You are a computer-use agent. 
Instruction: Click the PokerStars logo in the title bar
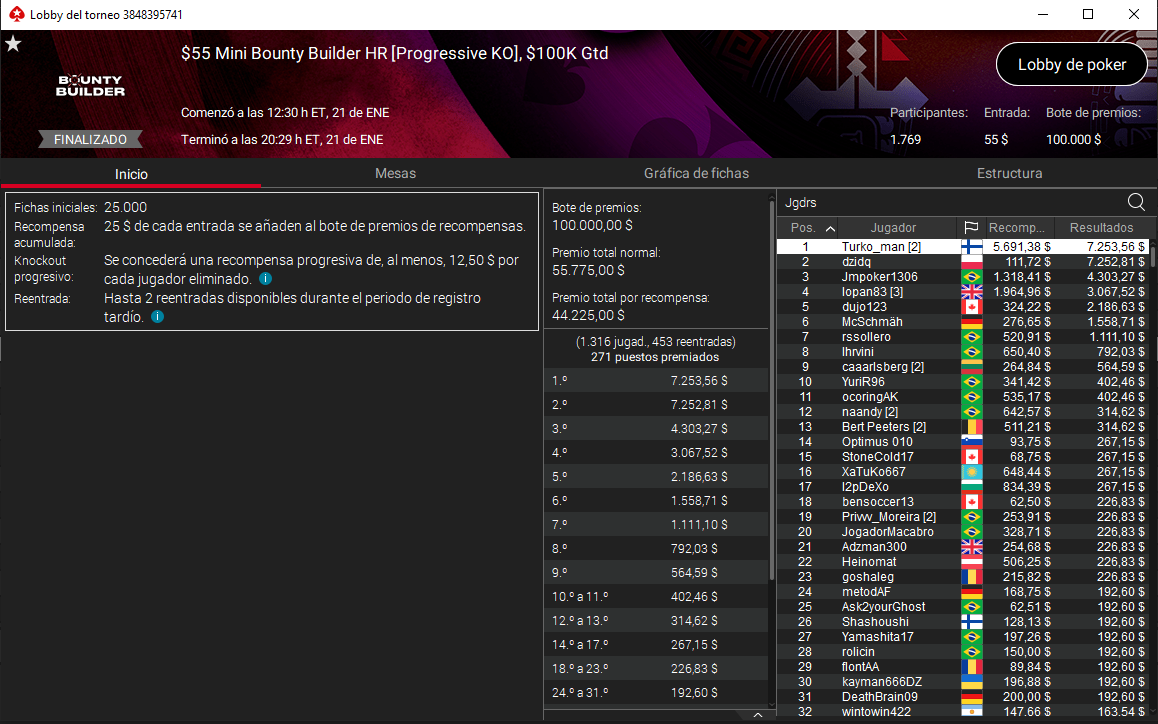click(16, 14)
